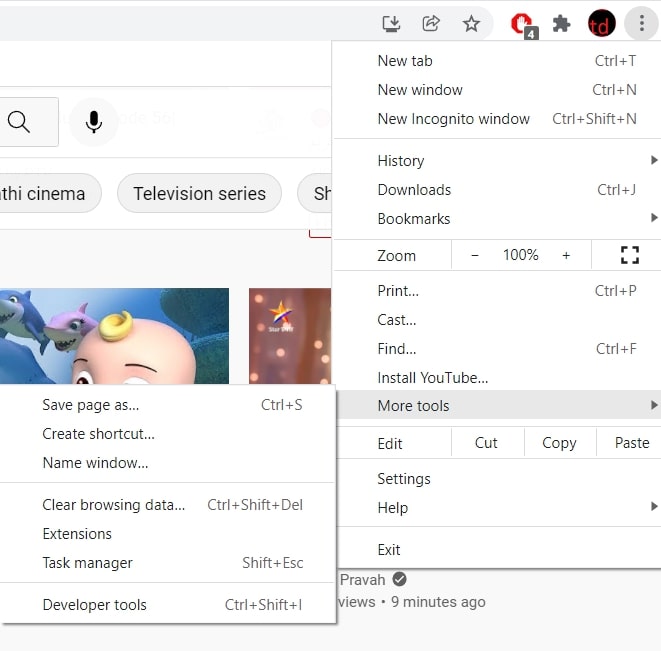Choose Save page as... in submenu
Viewport: 661px width, 651px height.
point(167,405)
